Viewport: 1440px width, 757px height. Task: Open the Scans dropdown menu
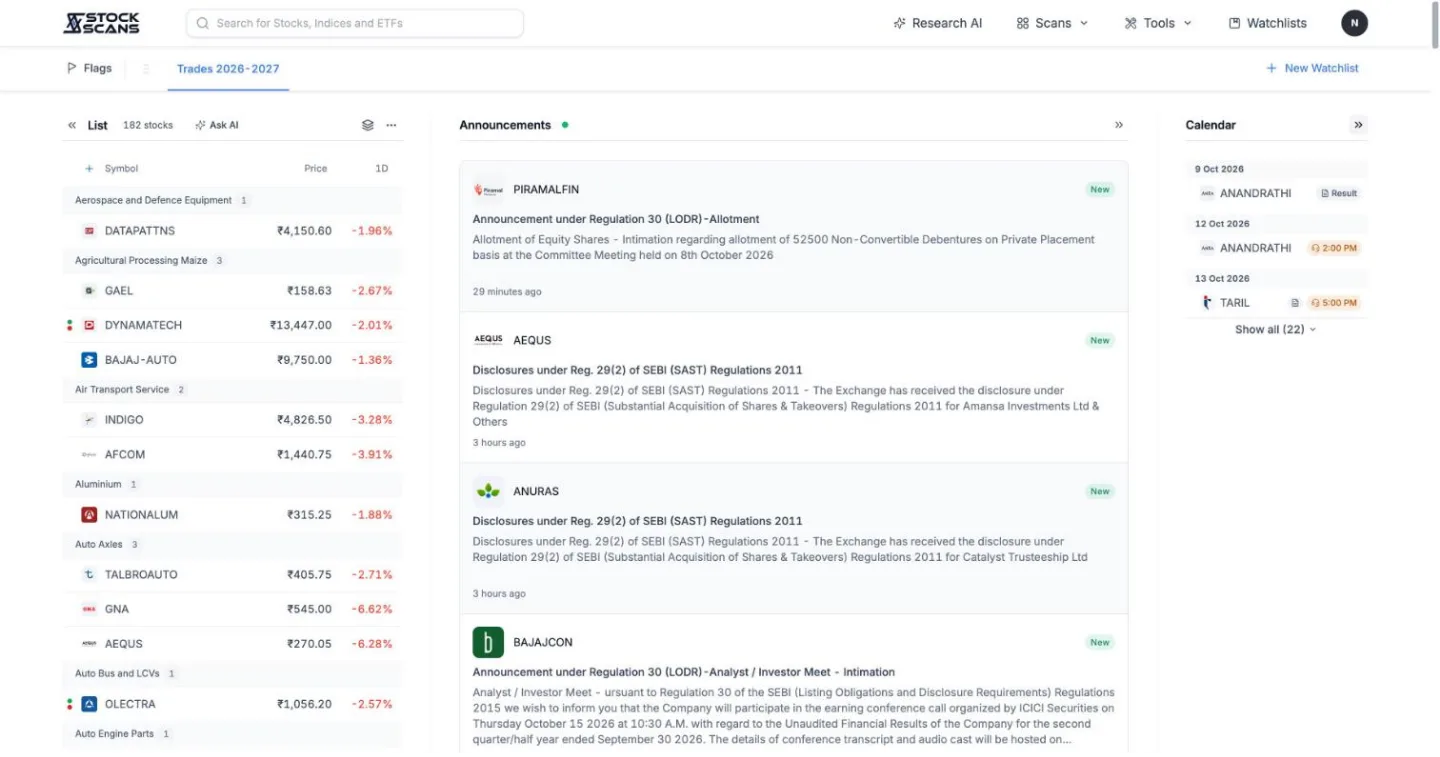click(1052, 23)
